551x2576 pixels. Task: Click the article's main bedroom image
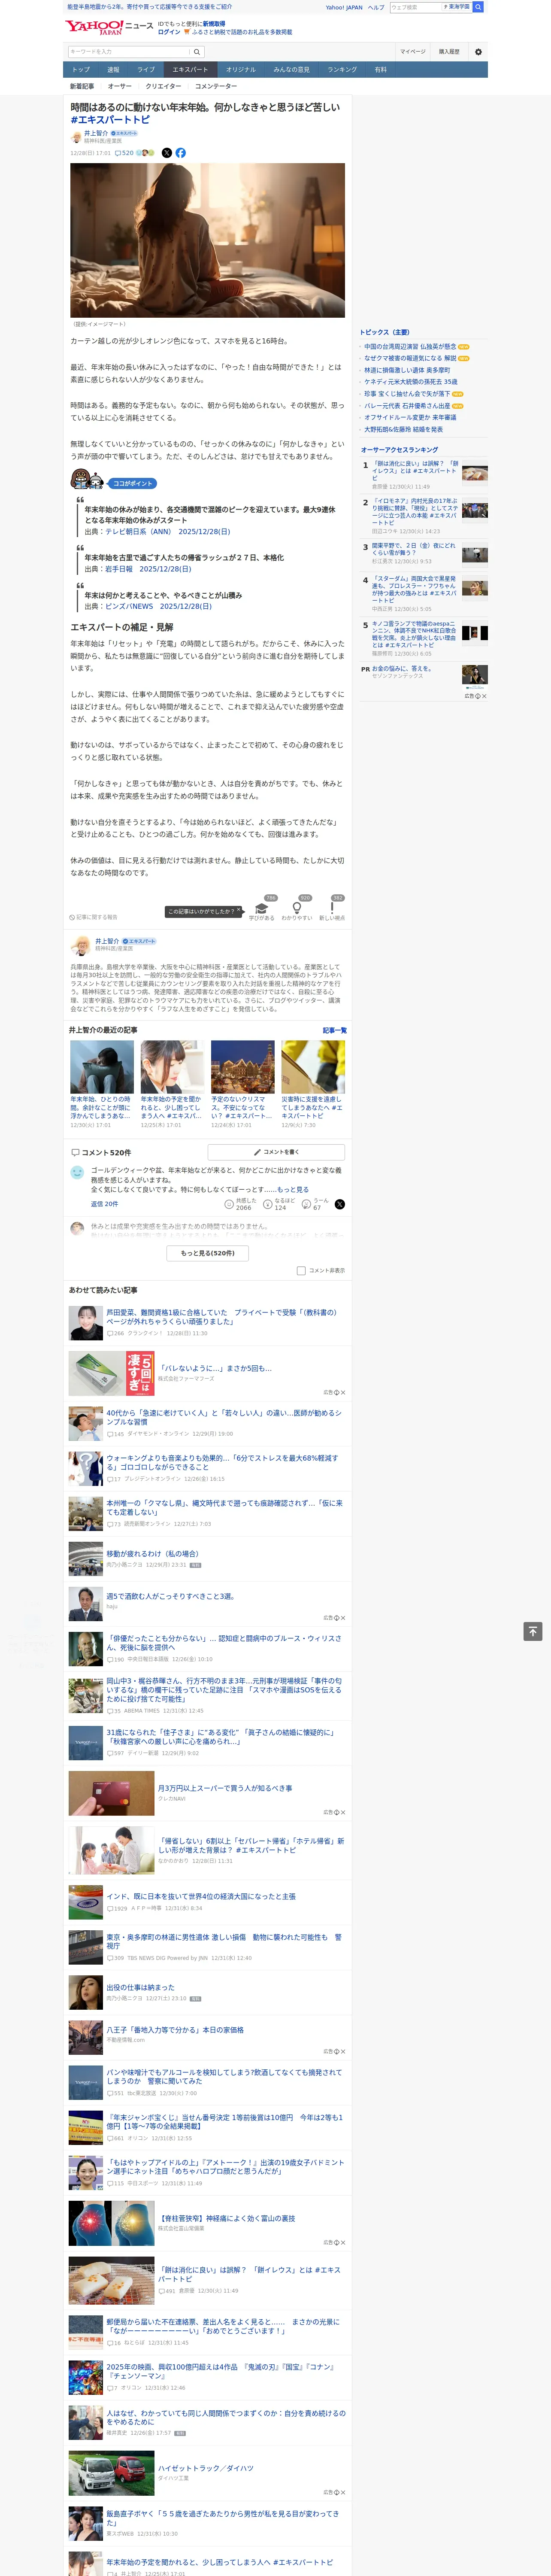tap(208, 240)
